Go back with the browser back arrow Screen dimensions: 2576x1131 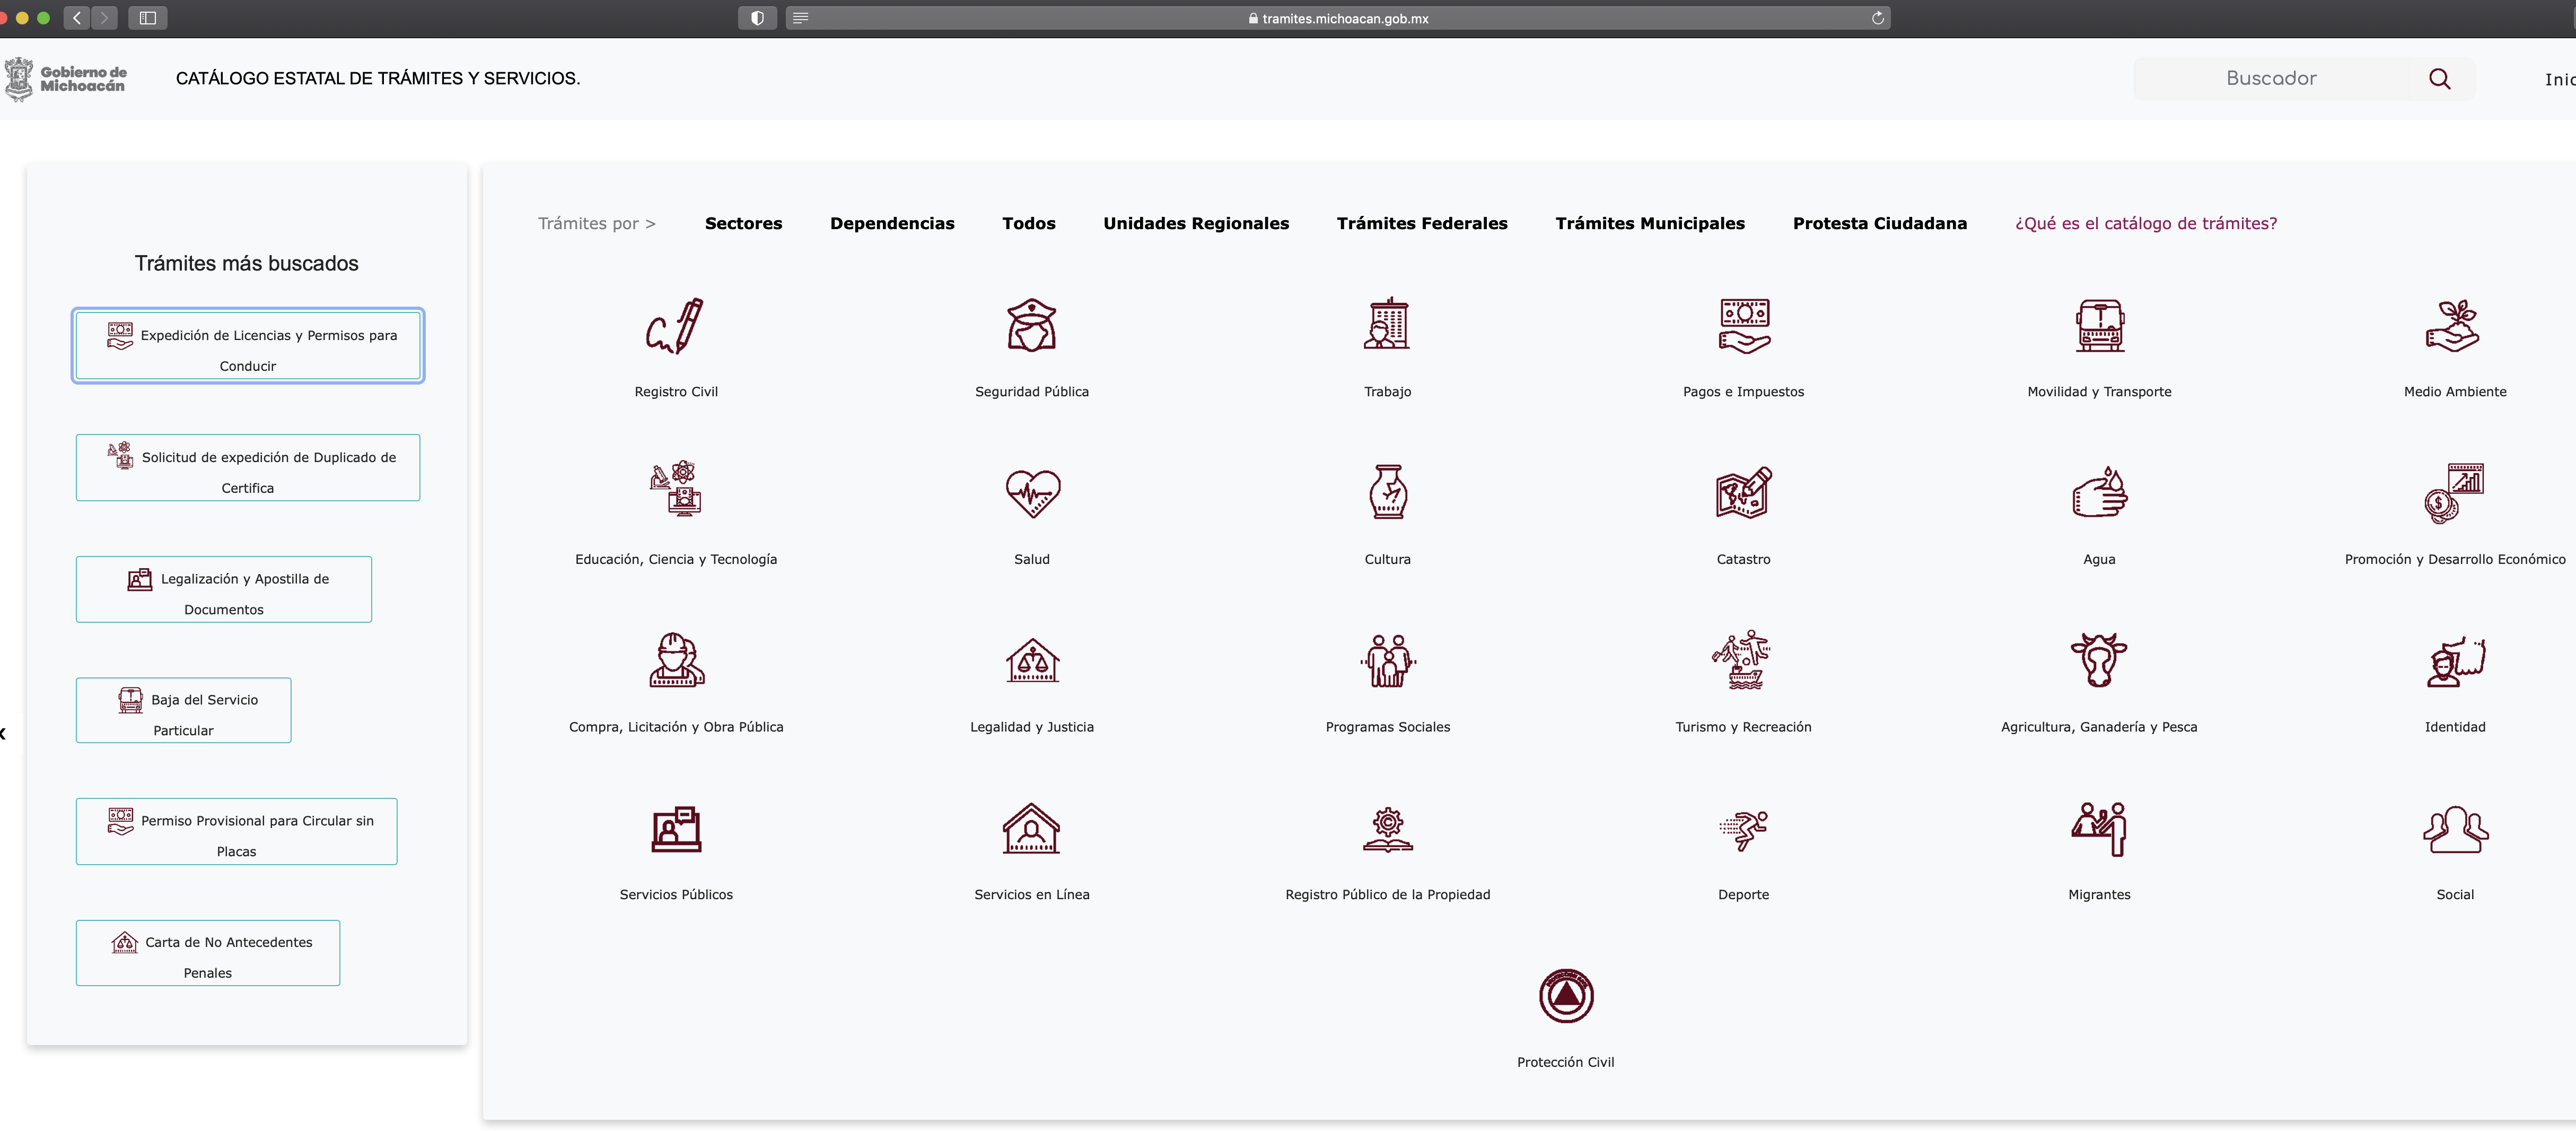pos(77,18)
